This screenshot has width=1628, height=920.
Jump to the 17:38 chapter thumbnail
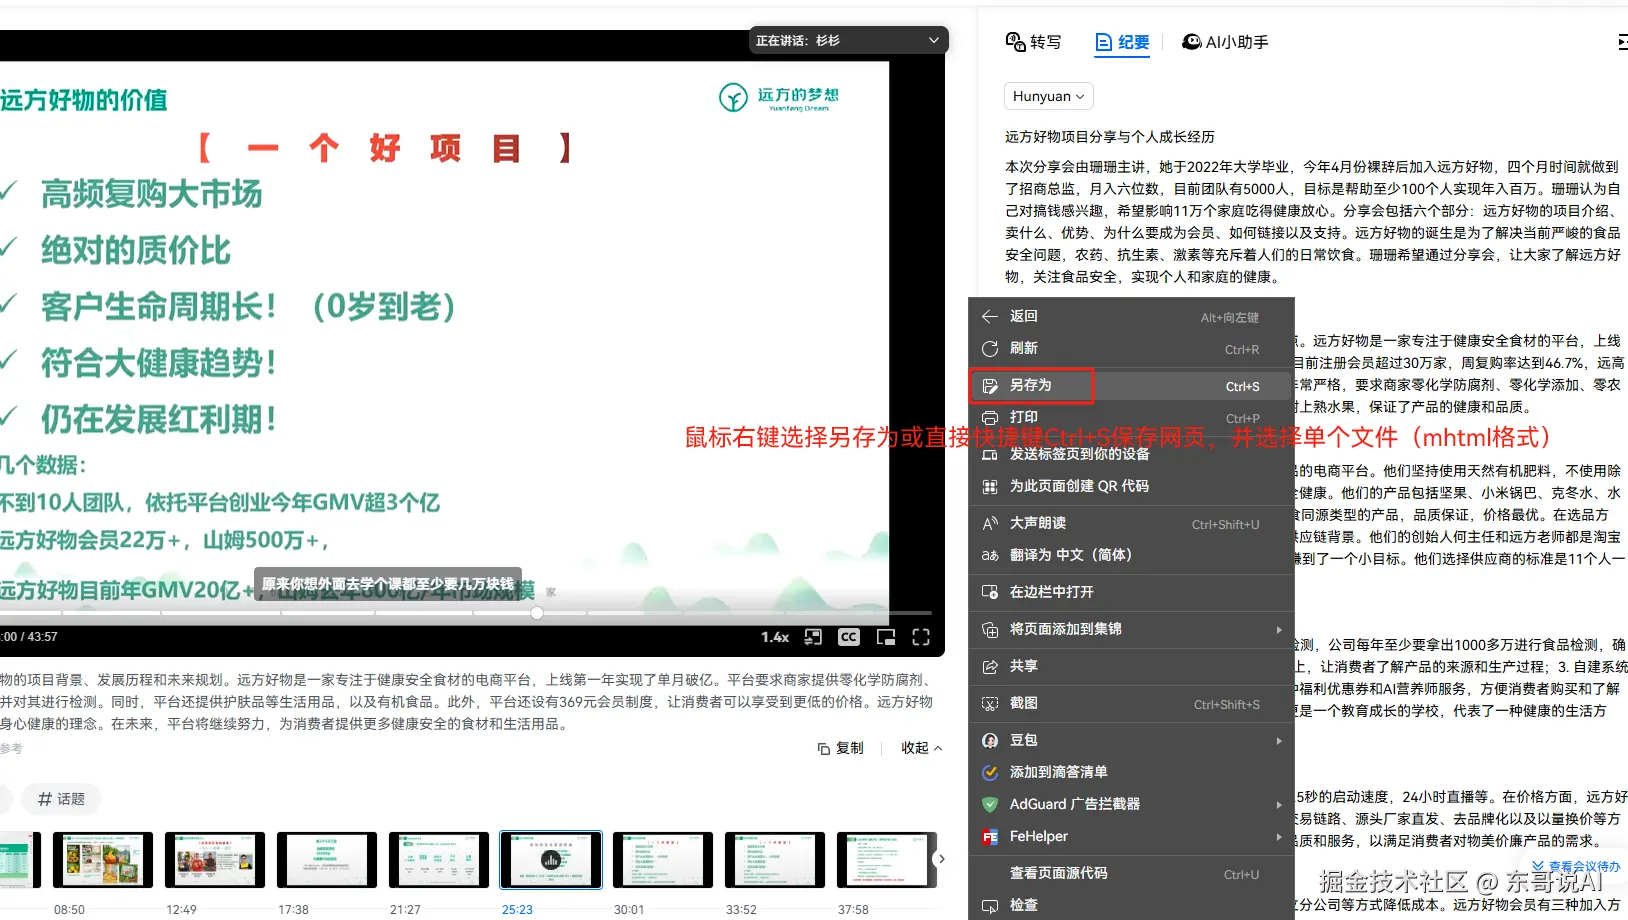click(x=327, y=860)
